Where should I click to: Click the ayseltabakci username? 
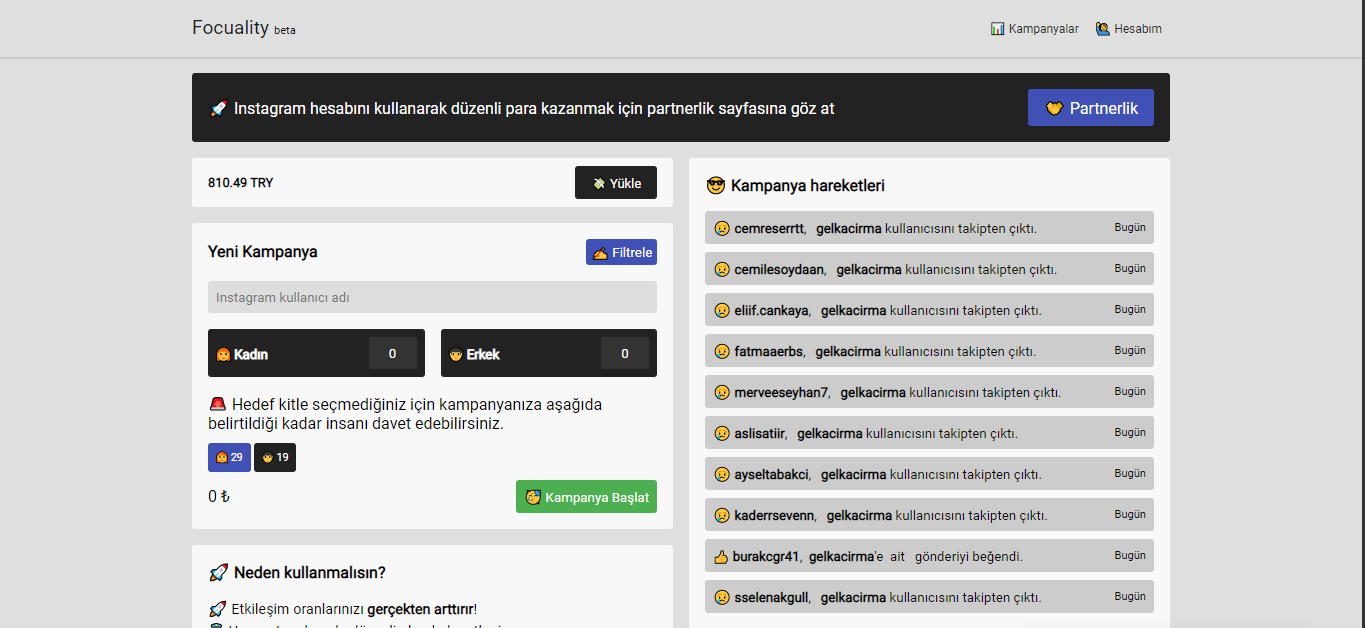[771, 474]
